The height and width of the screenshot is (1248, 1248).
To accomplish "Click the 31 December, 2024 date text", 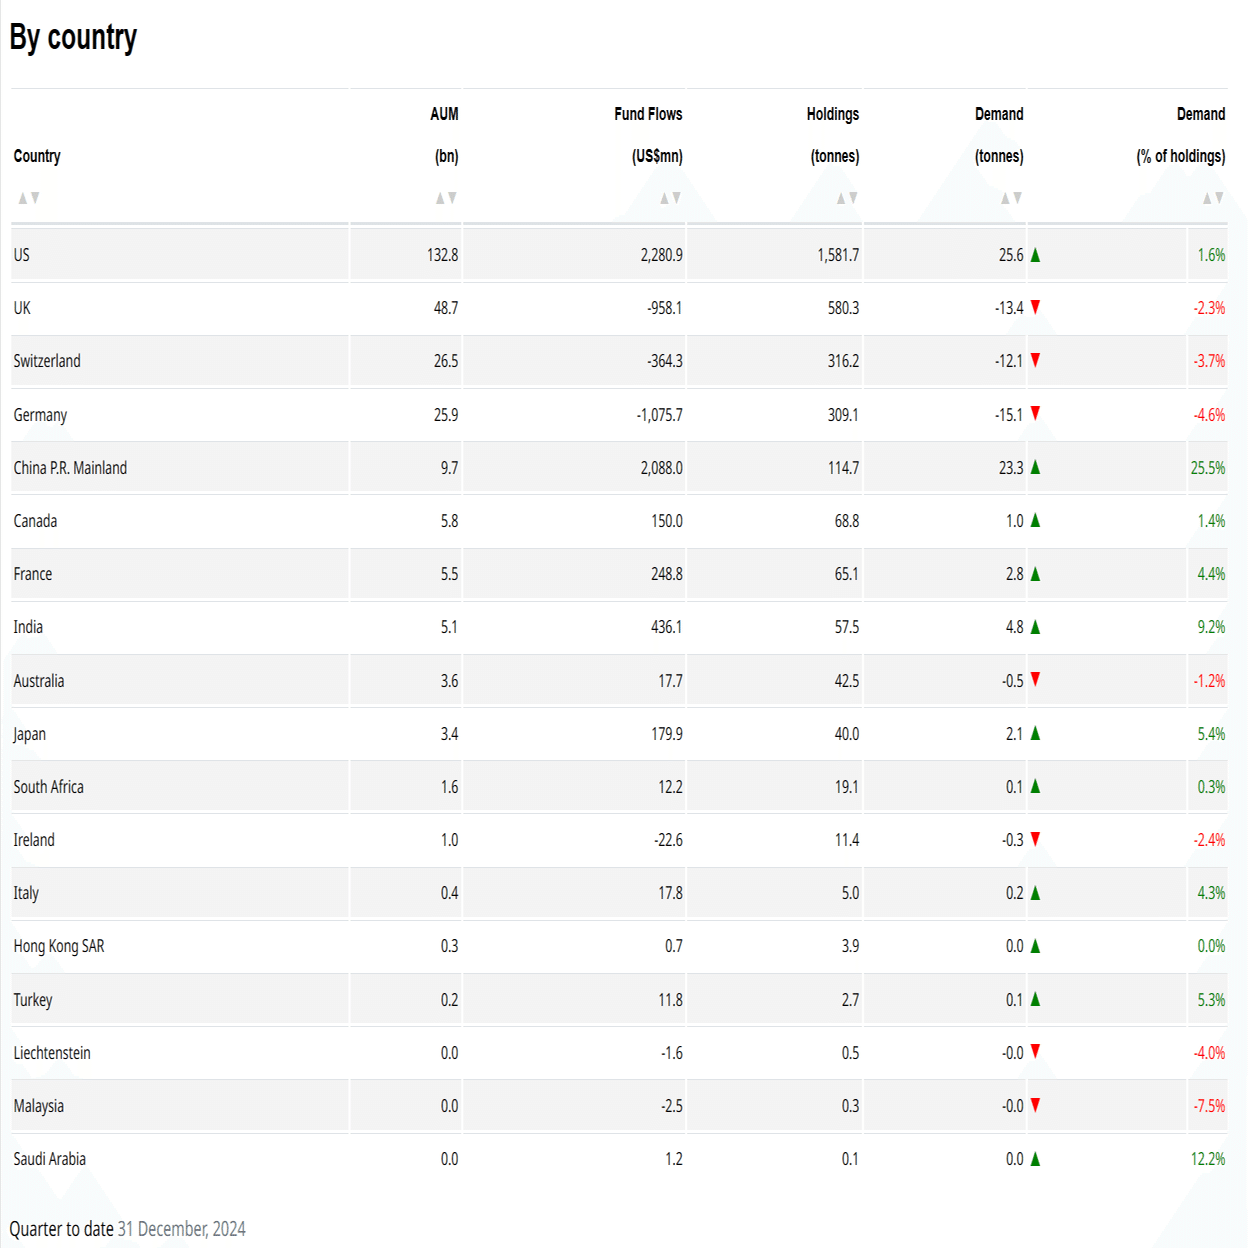I will (x=181, y=1229).
